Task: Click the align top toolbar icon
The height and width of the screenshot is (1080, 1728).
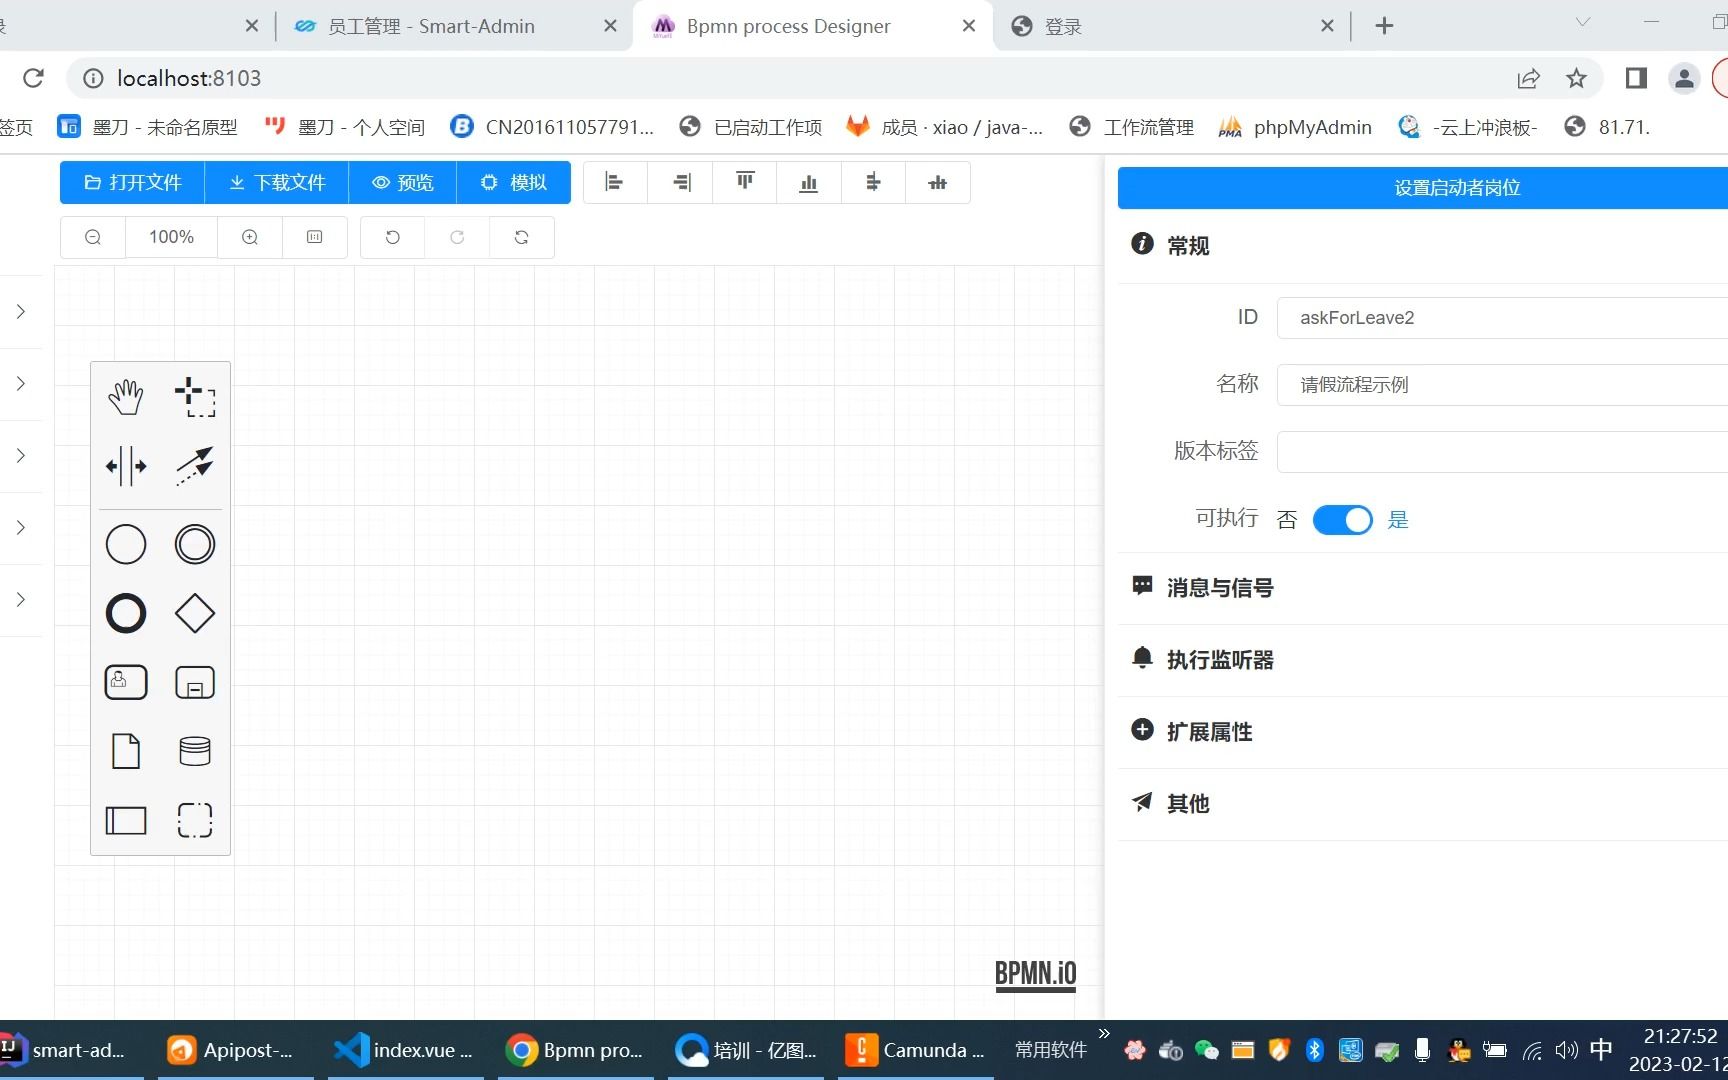Action: 744,182
